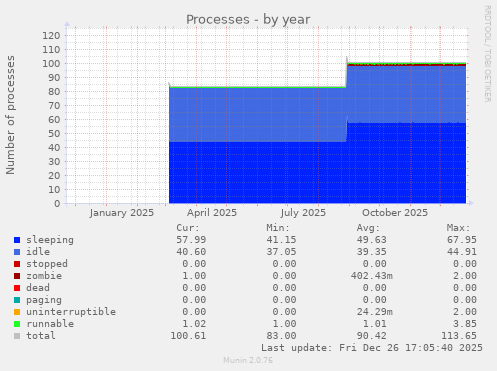Image resolution: width=497 pixels, height=371 pixels.
Task: Click the stopped legend color swatch
Action: pos(17,264)
